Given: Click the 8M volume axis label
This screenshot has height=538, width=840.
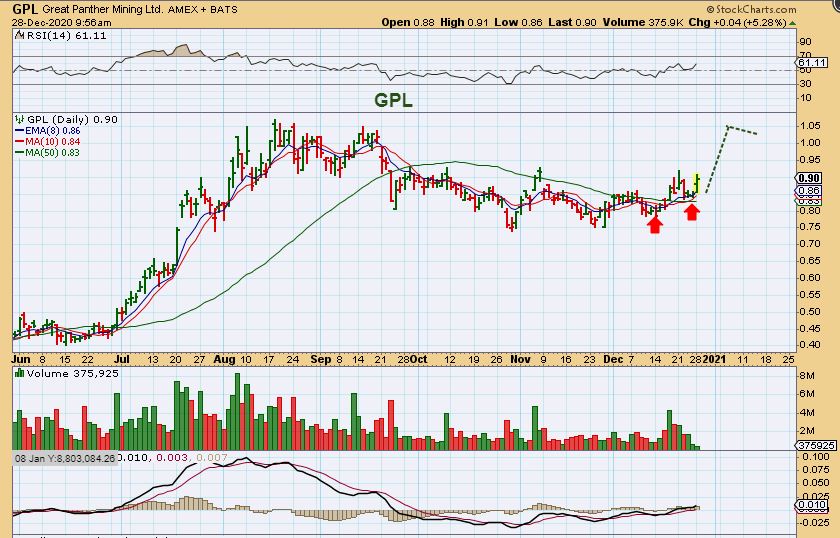Looking at the screenshot, I should (807, 376).
